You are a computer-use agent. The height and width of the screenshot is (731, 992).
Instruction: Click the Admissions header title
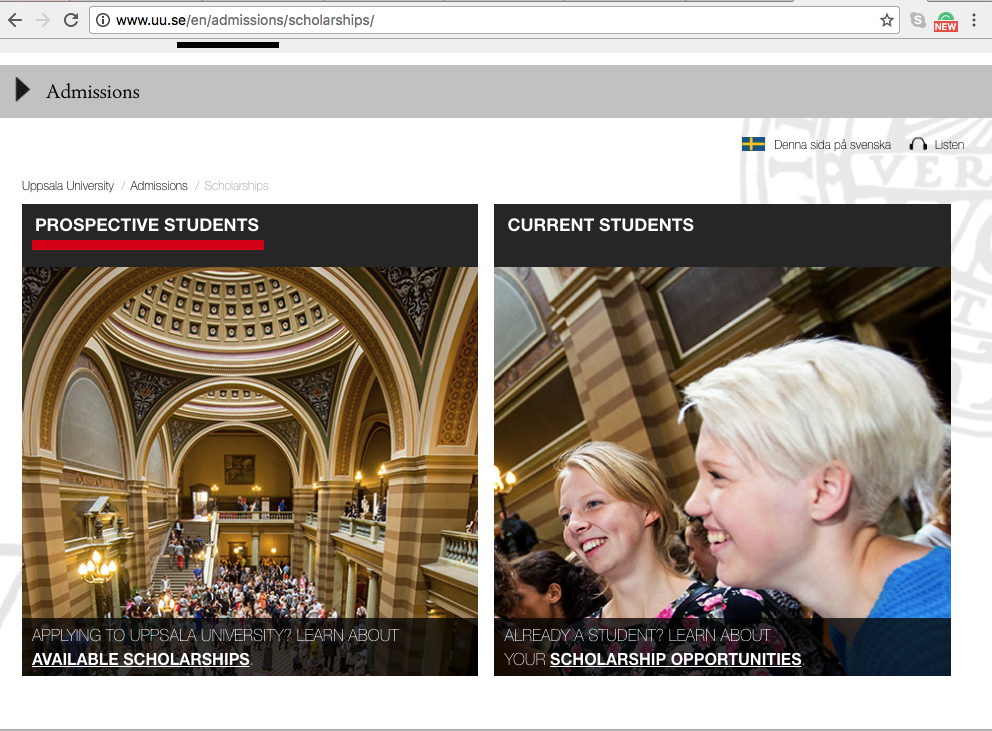[93, 92]
